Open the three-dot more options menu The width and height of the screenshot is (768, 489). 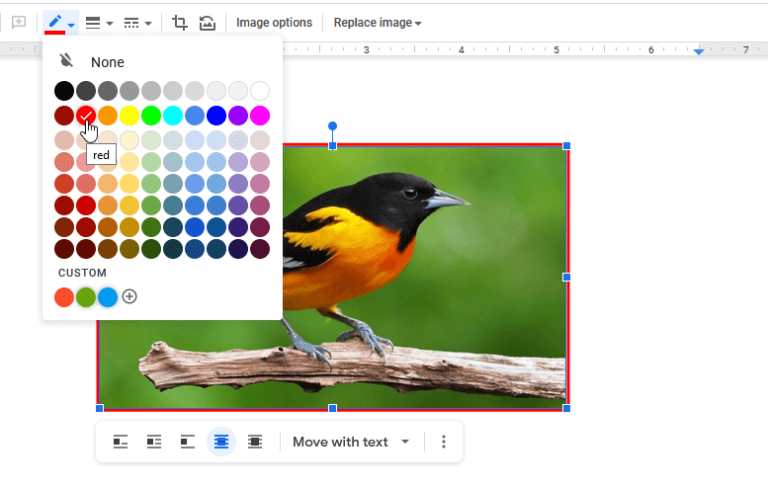coord(444,442)
